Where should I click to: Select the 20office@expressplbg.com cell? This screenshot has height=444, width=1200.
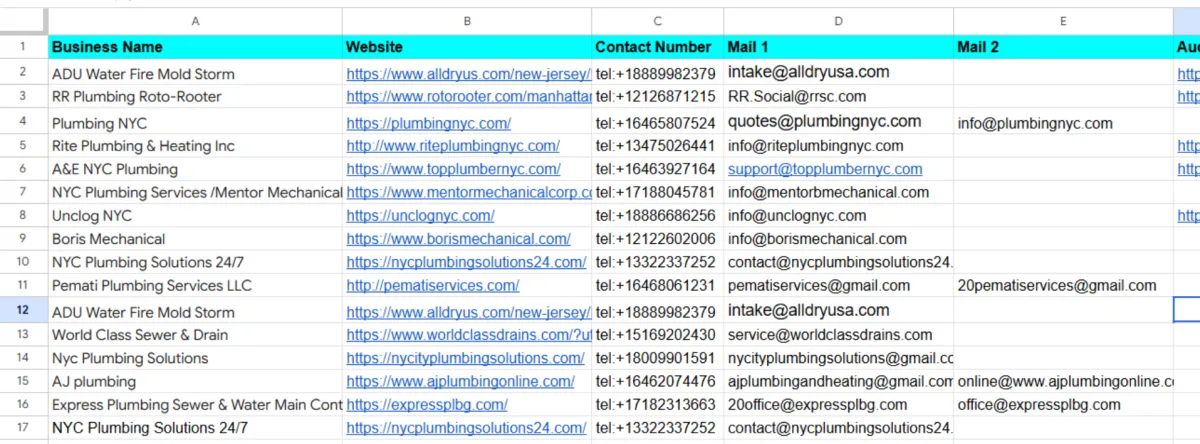(x=839, y=405)
